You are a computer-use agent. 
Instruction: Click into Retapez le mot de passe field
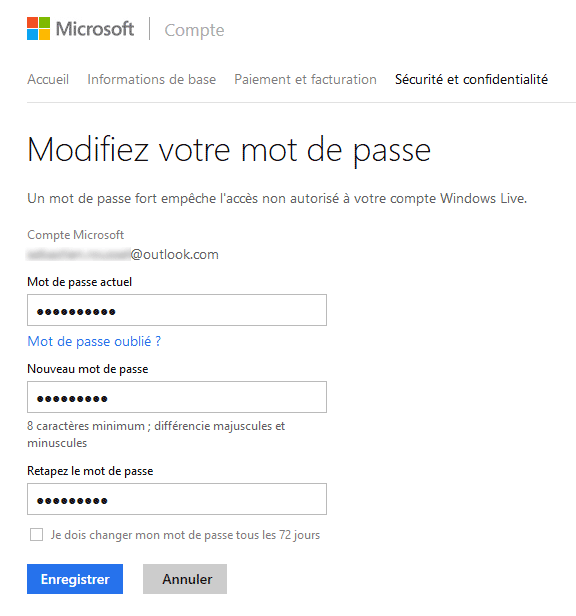pyautogui.click(x=177, y=499)
